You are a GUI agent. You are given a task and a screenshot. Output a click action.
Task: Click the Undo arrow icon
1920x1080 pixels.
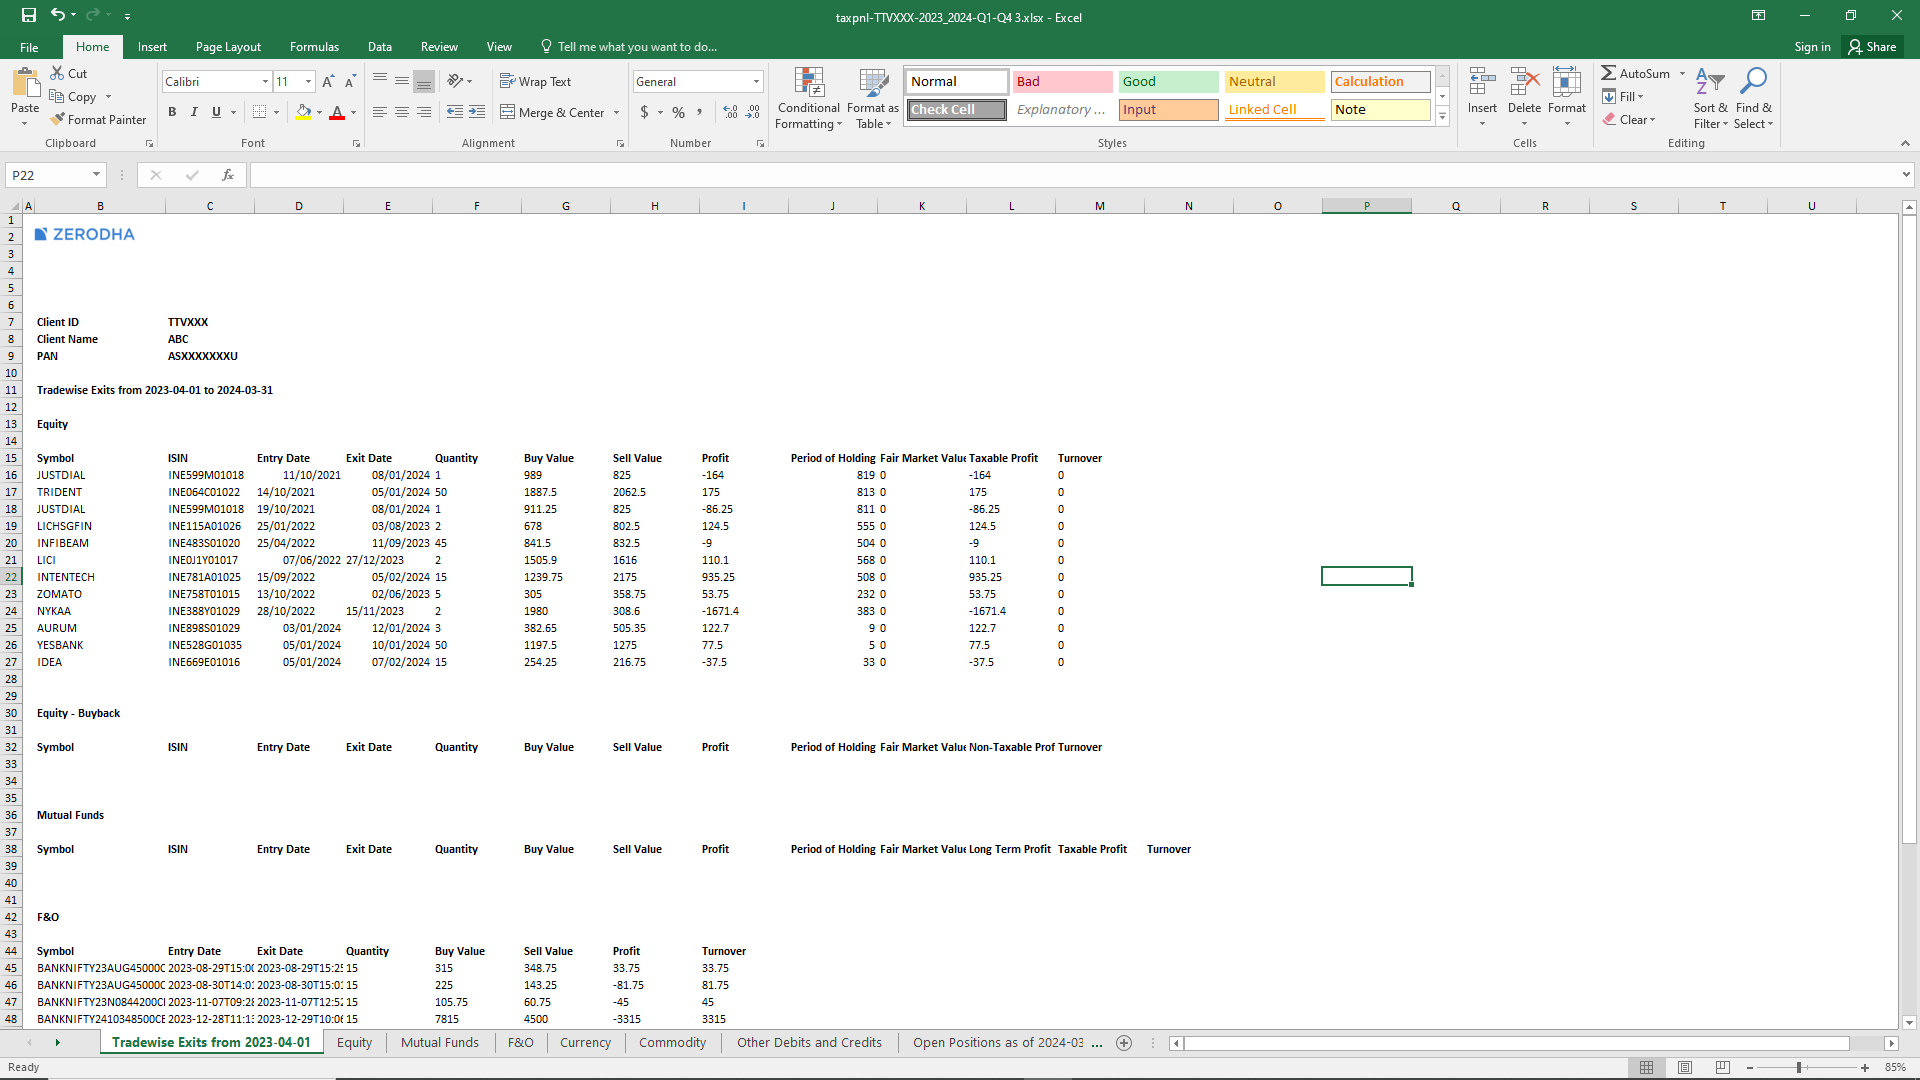tap(58, 15)
